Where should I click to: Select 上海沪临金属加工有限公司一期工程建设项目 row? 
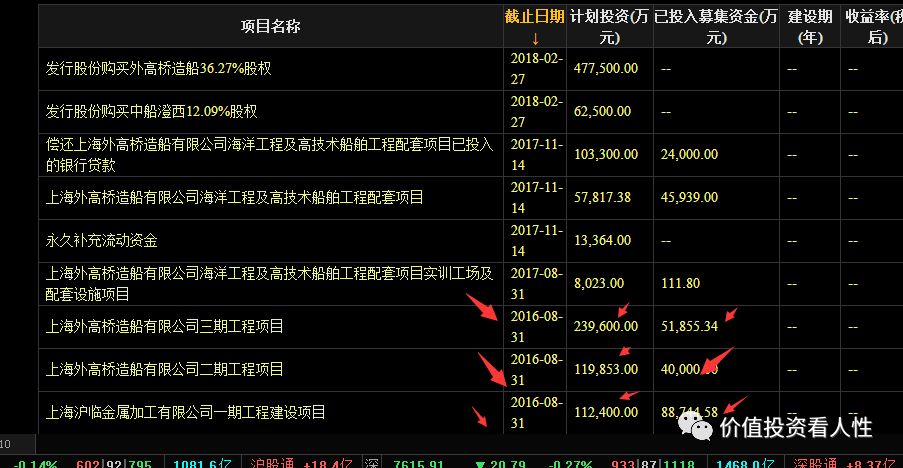[x=471, y=413]
